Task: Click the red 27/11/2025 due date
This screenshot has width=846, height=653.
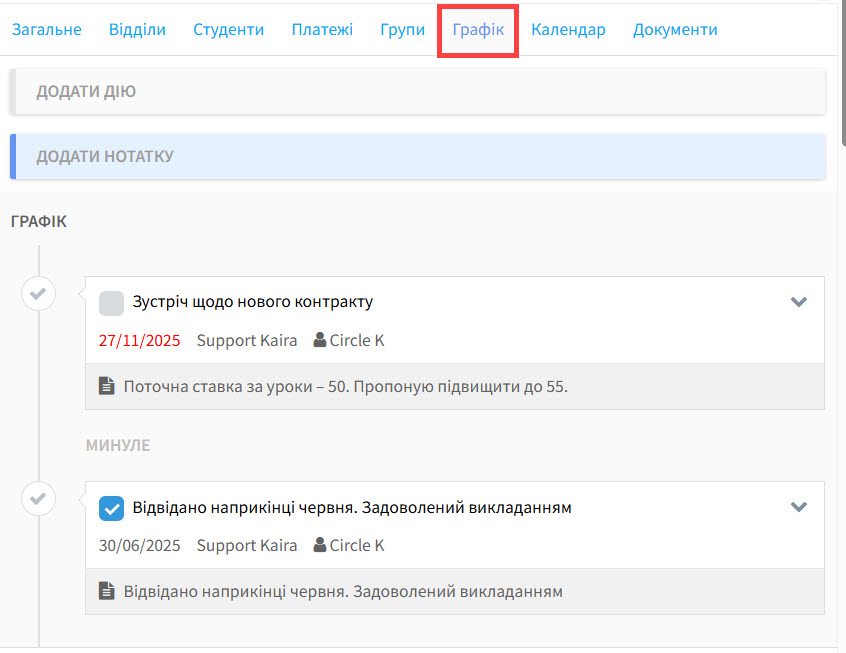Action: (x=139, y=340)
